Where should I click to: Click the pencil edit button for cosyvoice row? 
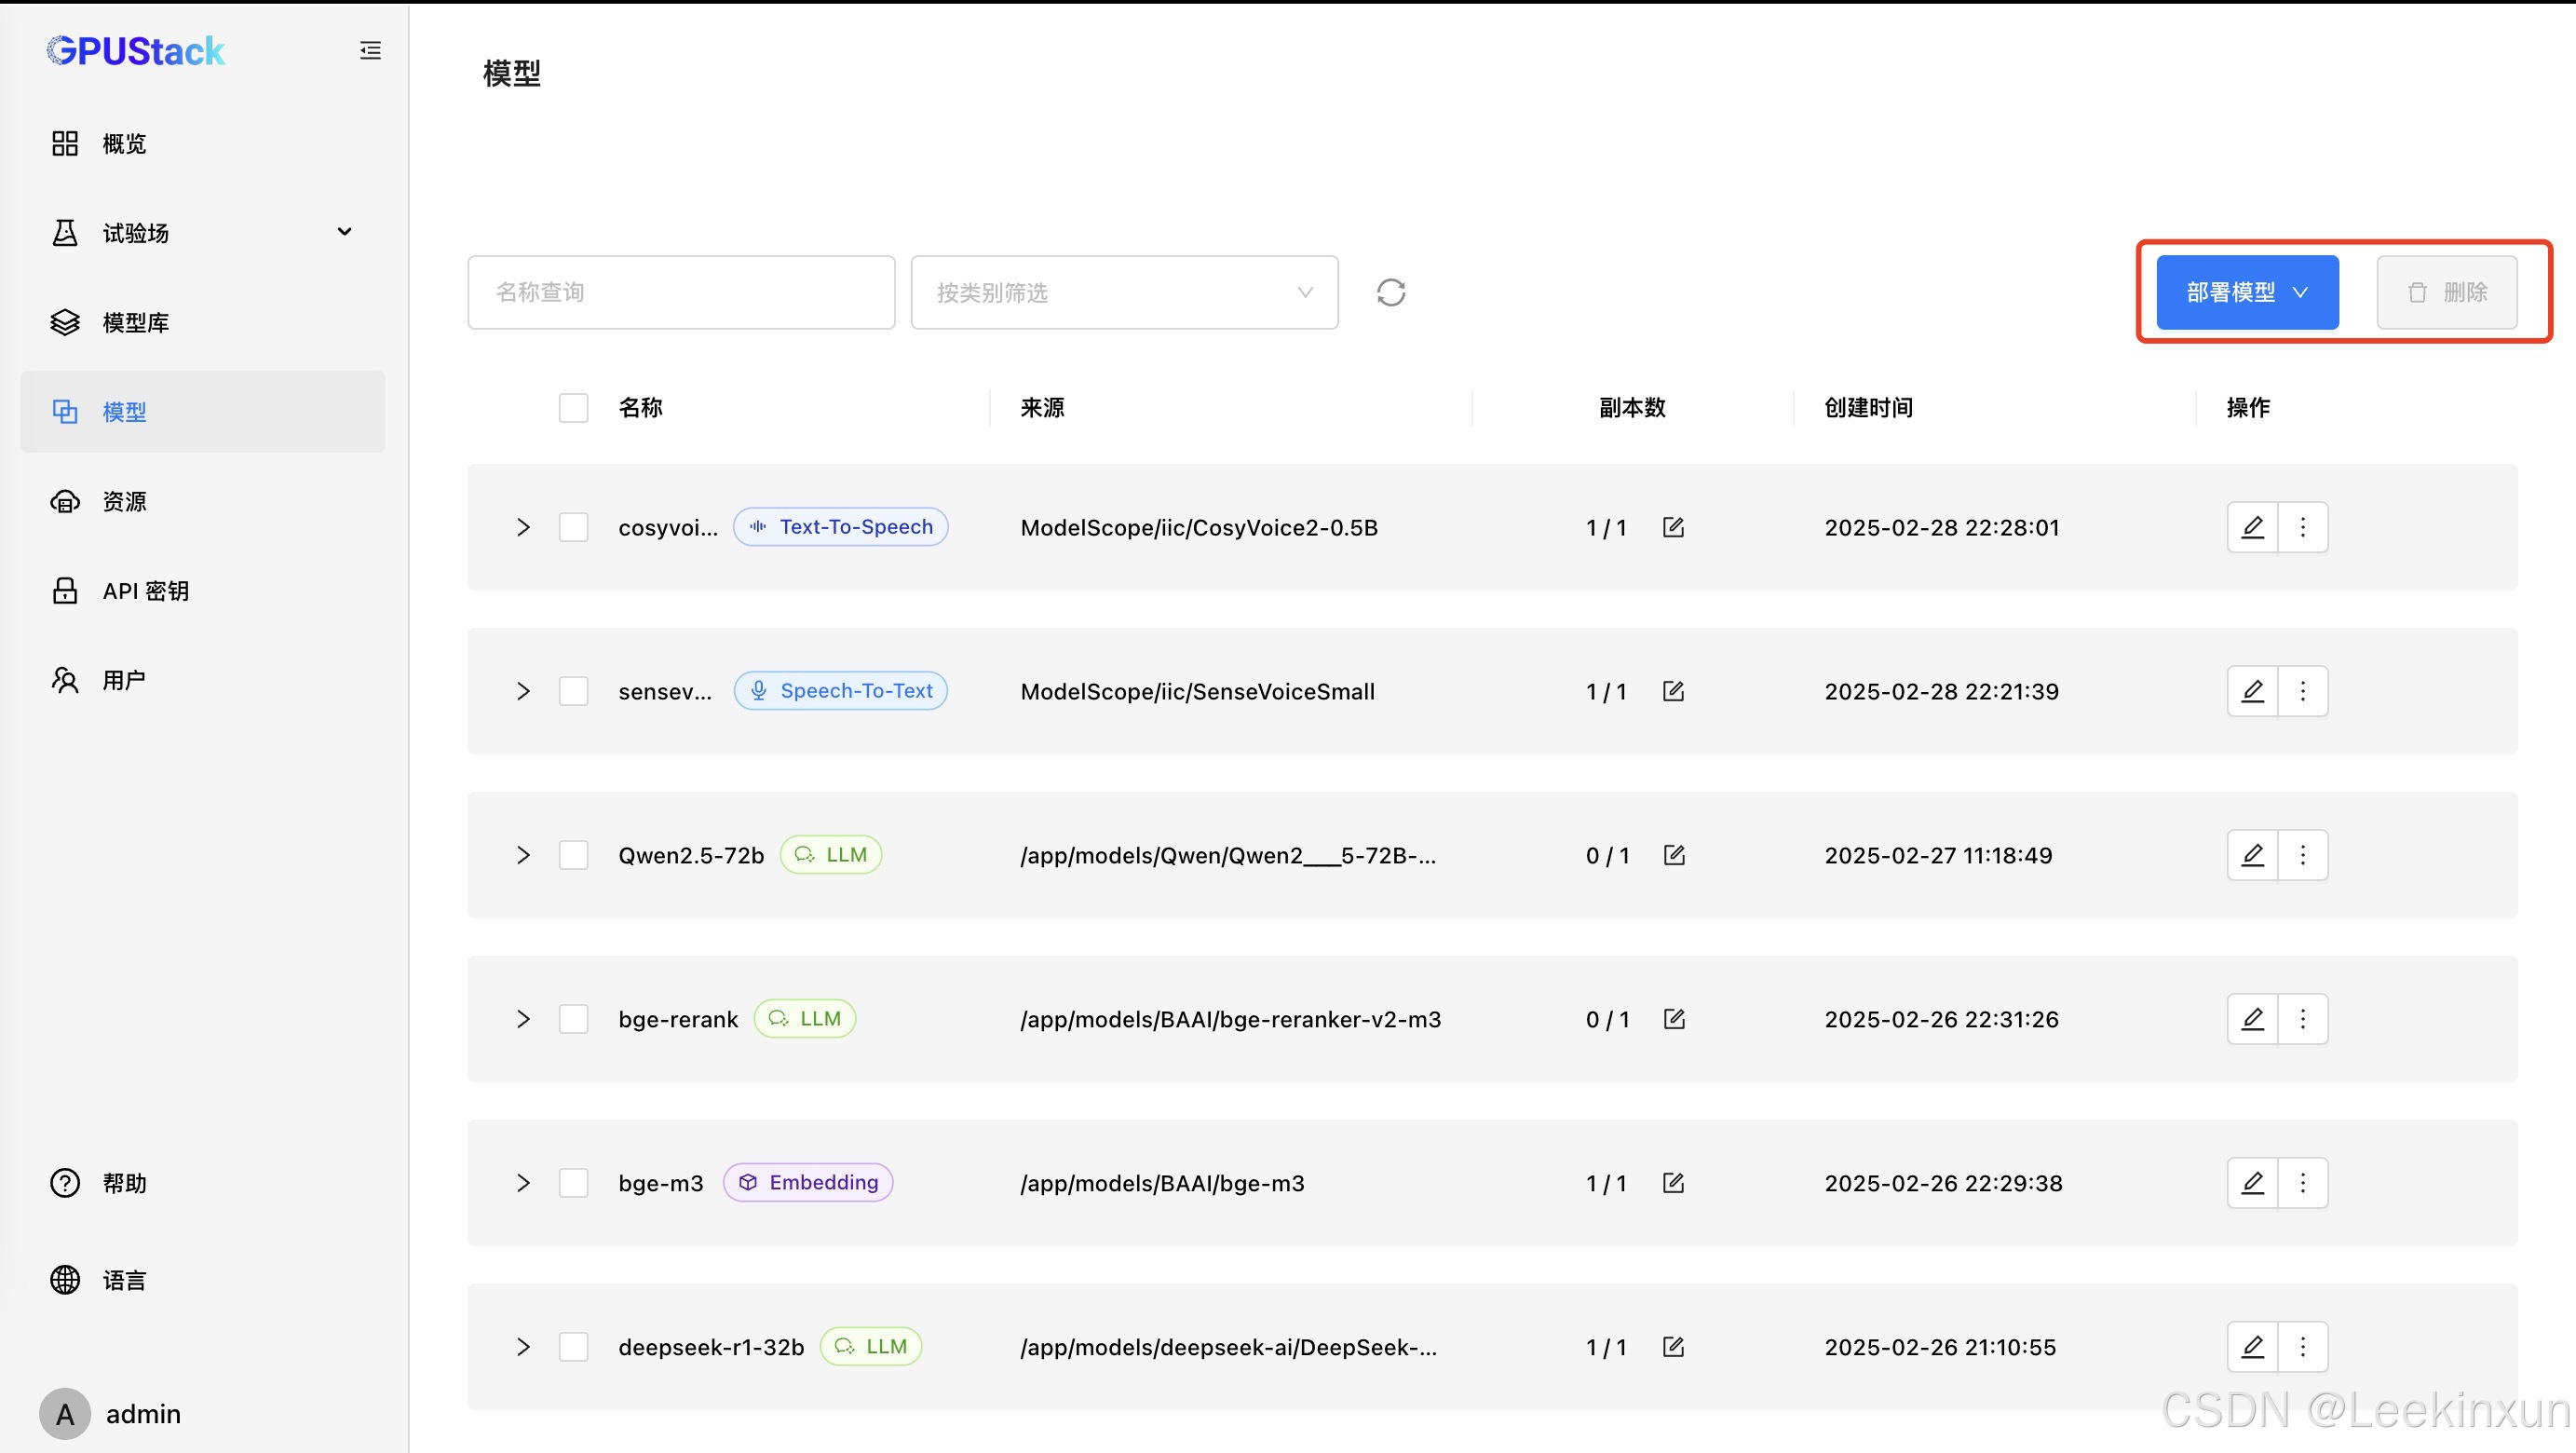point(2252,527)
